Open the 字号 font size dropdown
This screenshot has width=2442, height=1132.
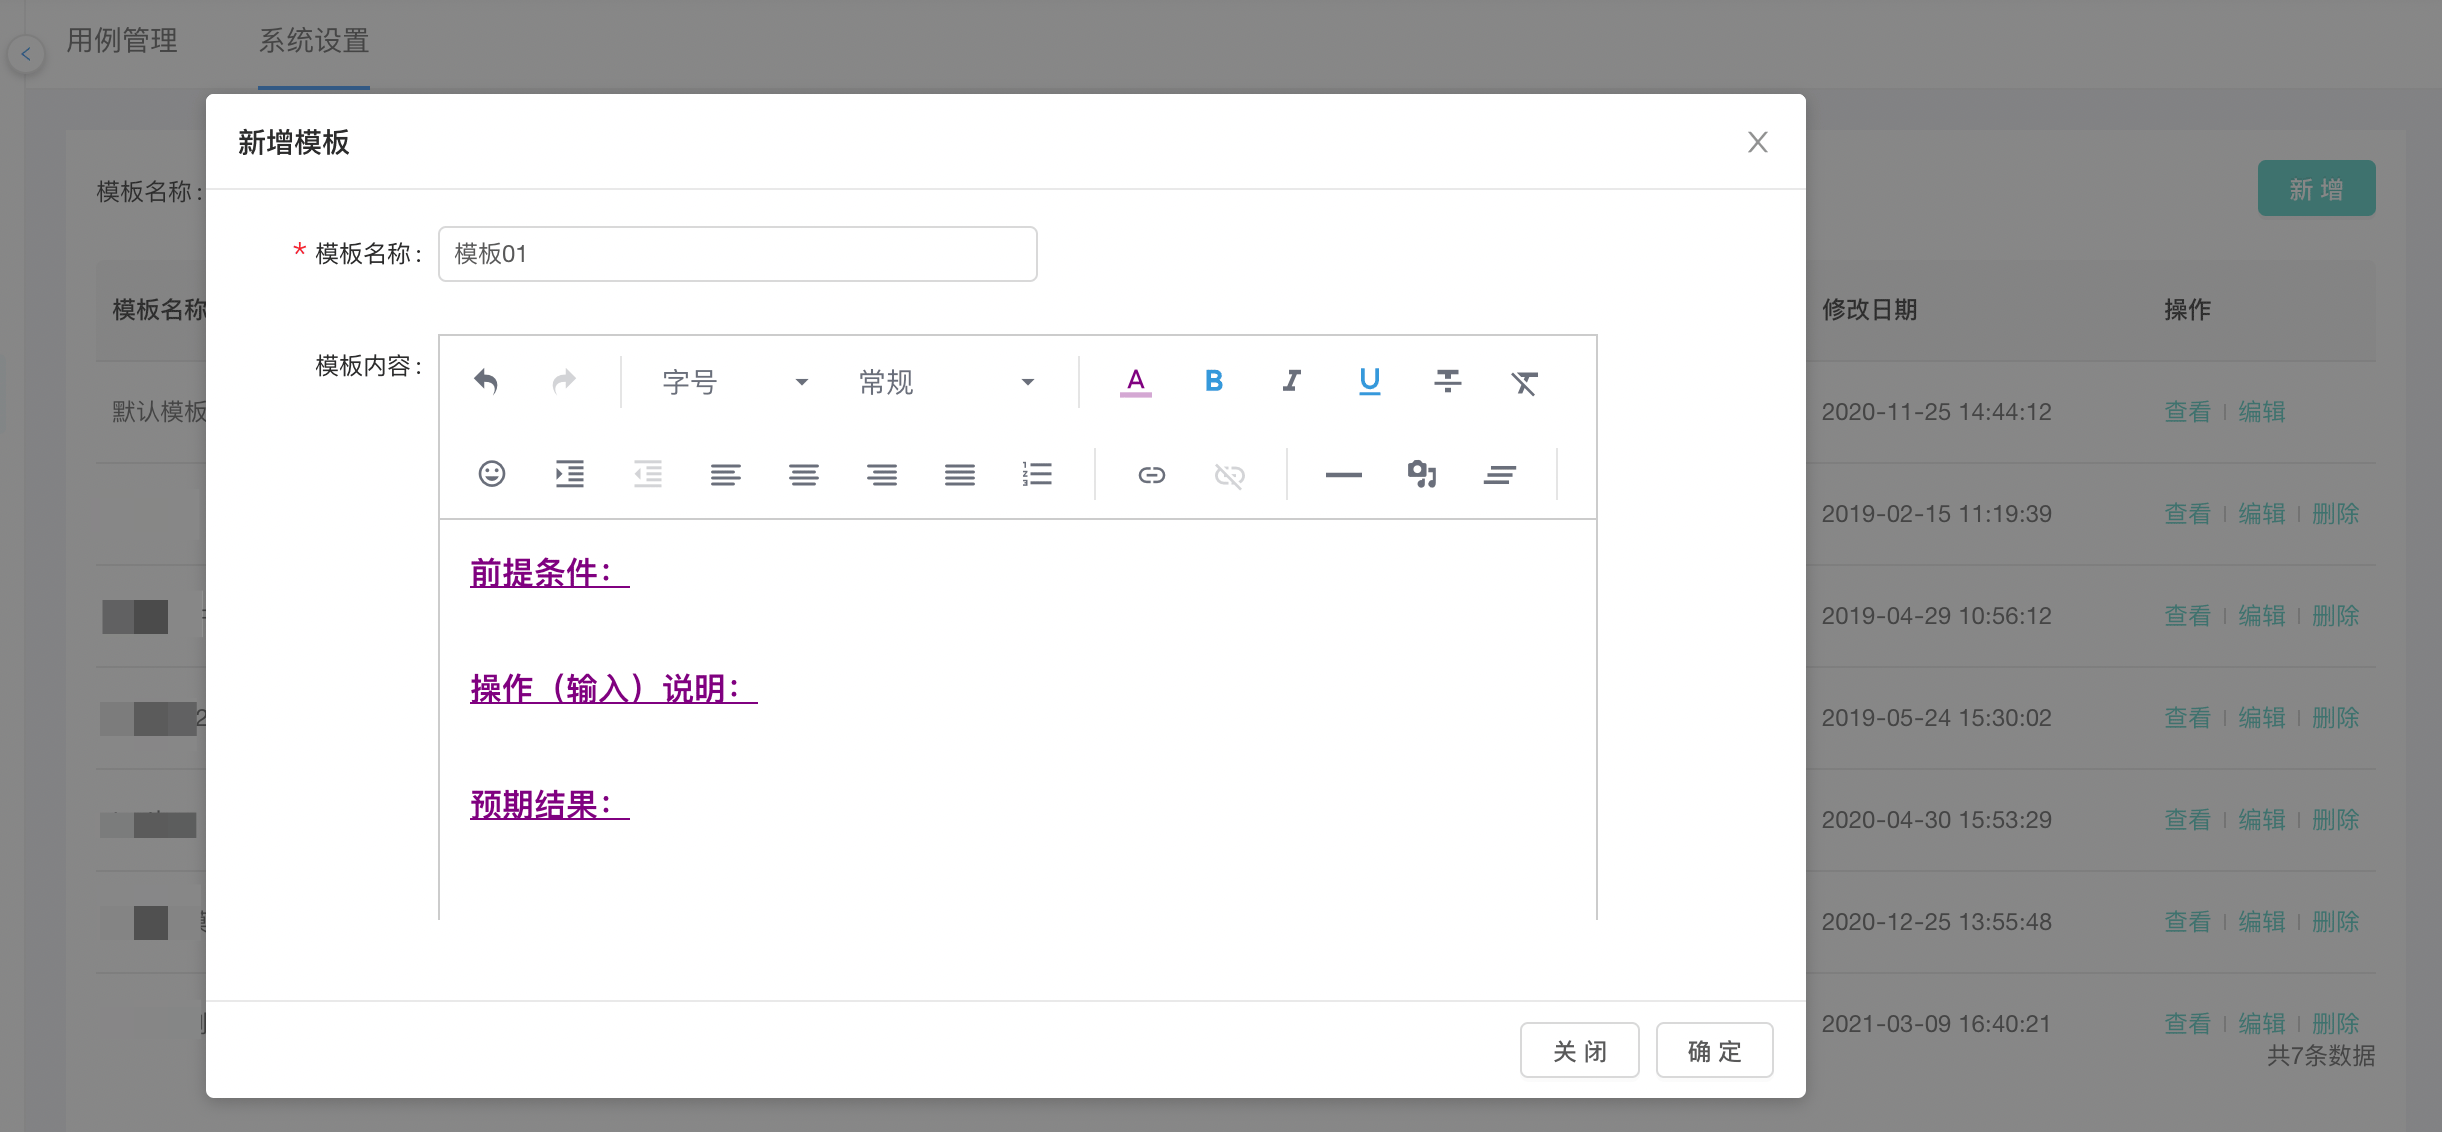(x=734, y=382)
